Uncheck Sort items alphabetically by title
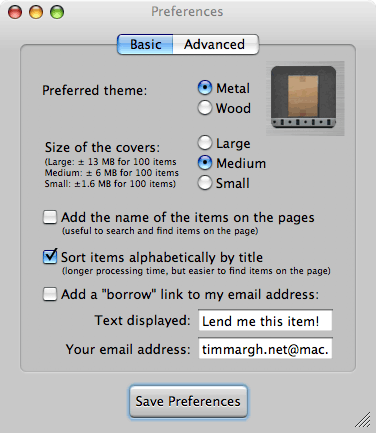The width and height of the screenshot is (376, 433). (x=50, y=257)
